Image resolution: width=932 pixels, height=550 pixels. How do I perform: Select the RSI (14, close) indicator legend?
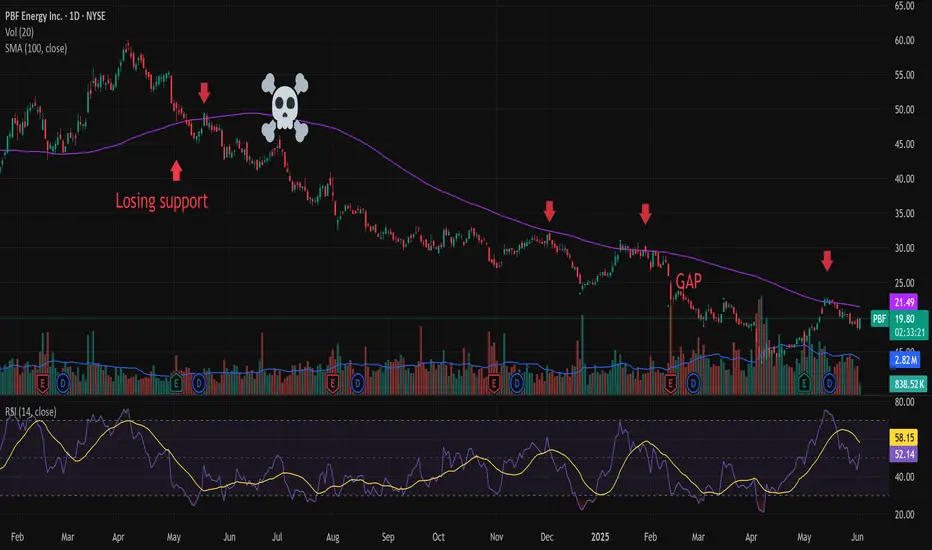pyautogui.click(x=30, y=411)
